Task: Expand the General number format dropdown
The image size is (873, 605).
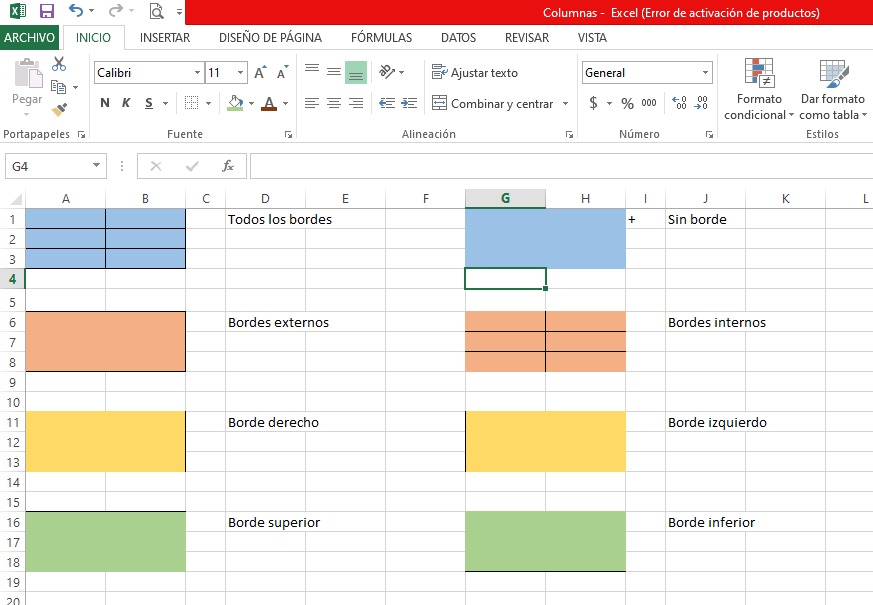Action: tap(705, 73)
